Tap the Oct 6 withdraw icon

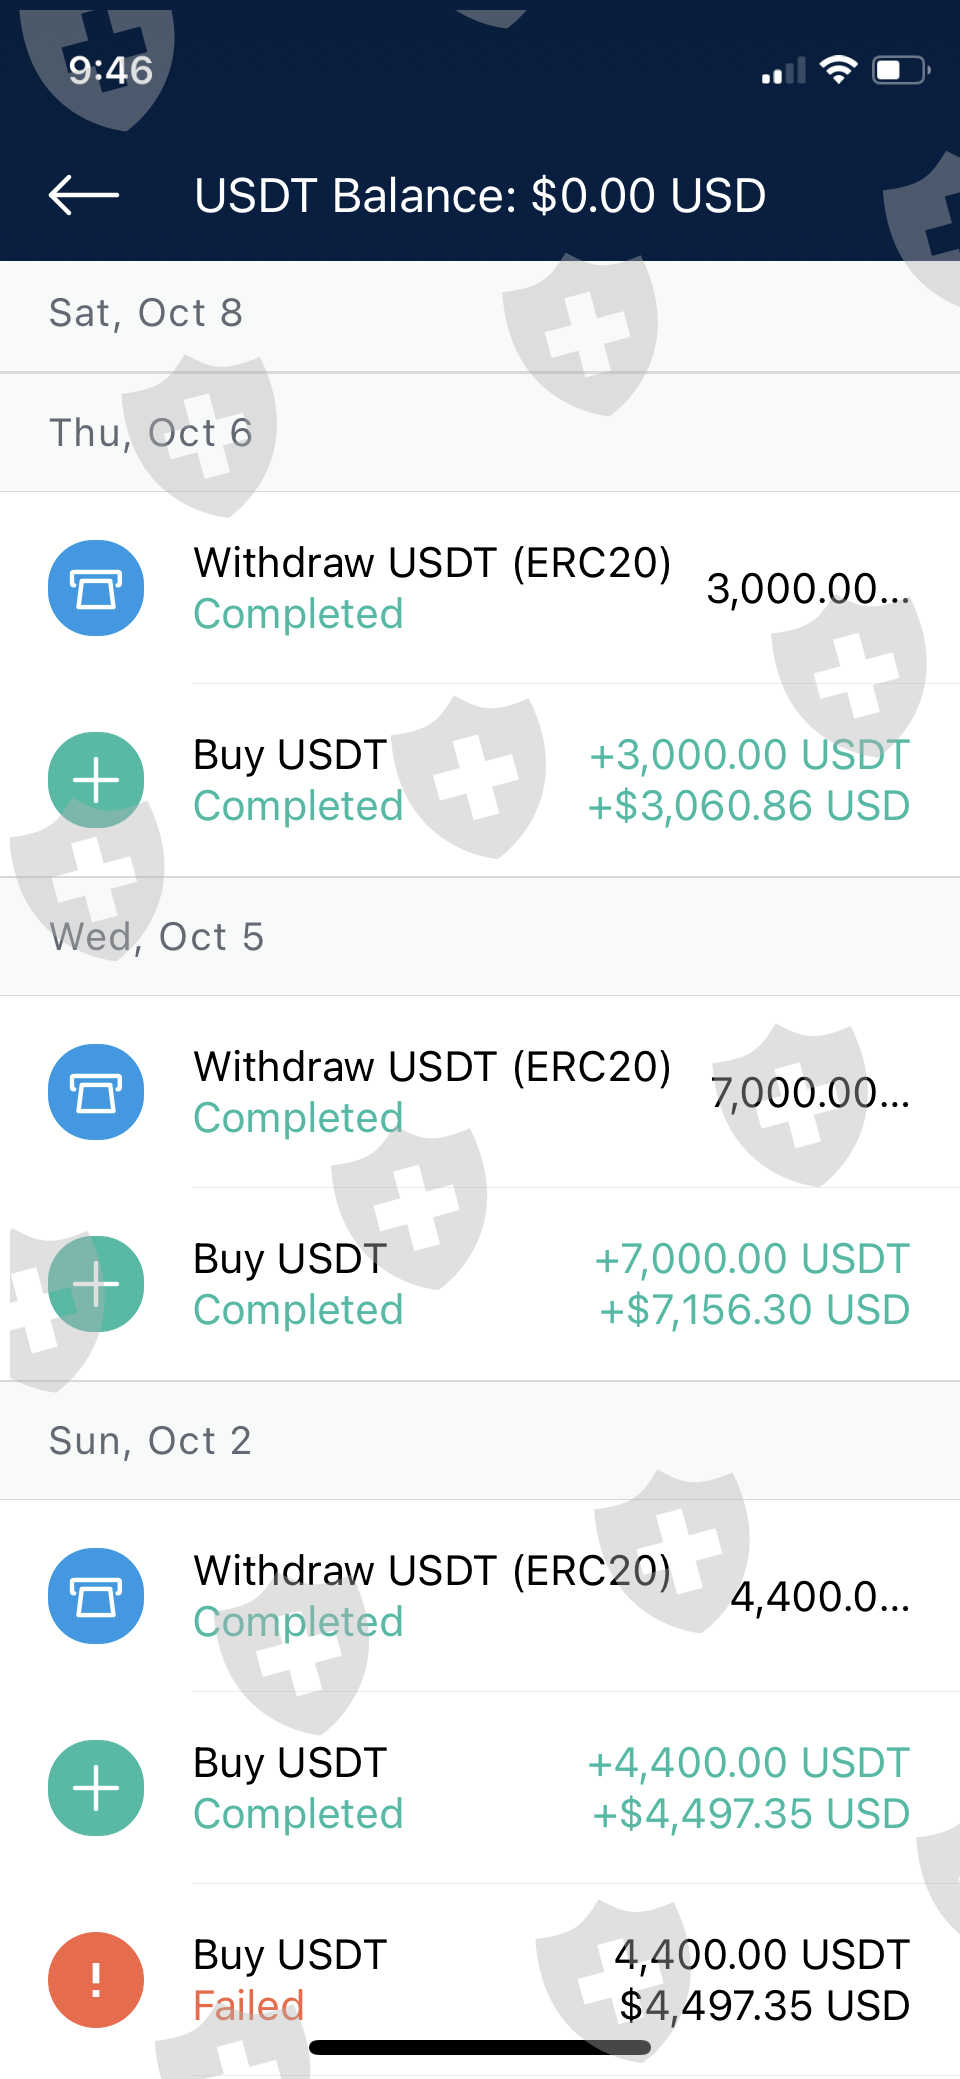[96, 588]
